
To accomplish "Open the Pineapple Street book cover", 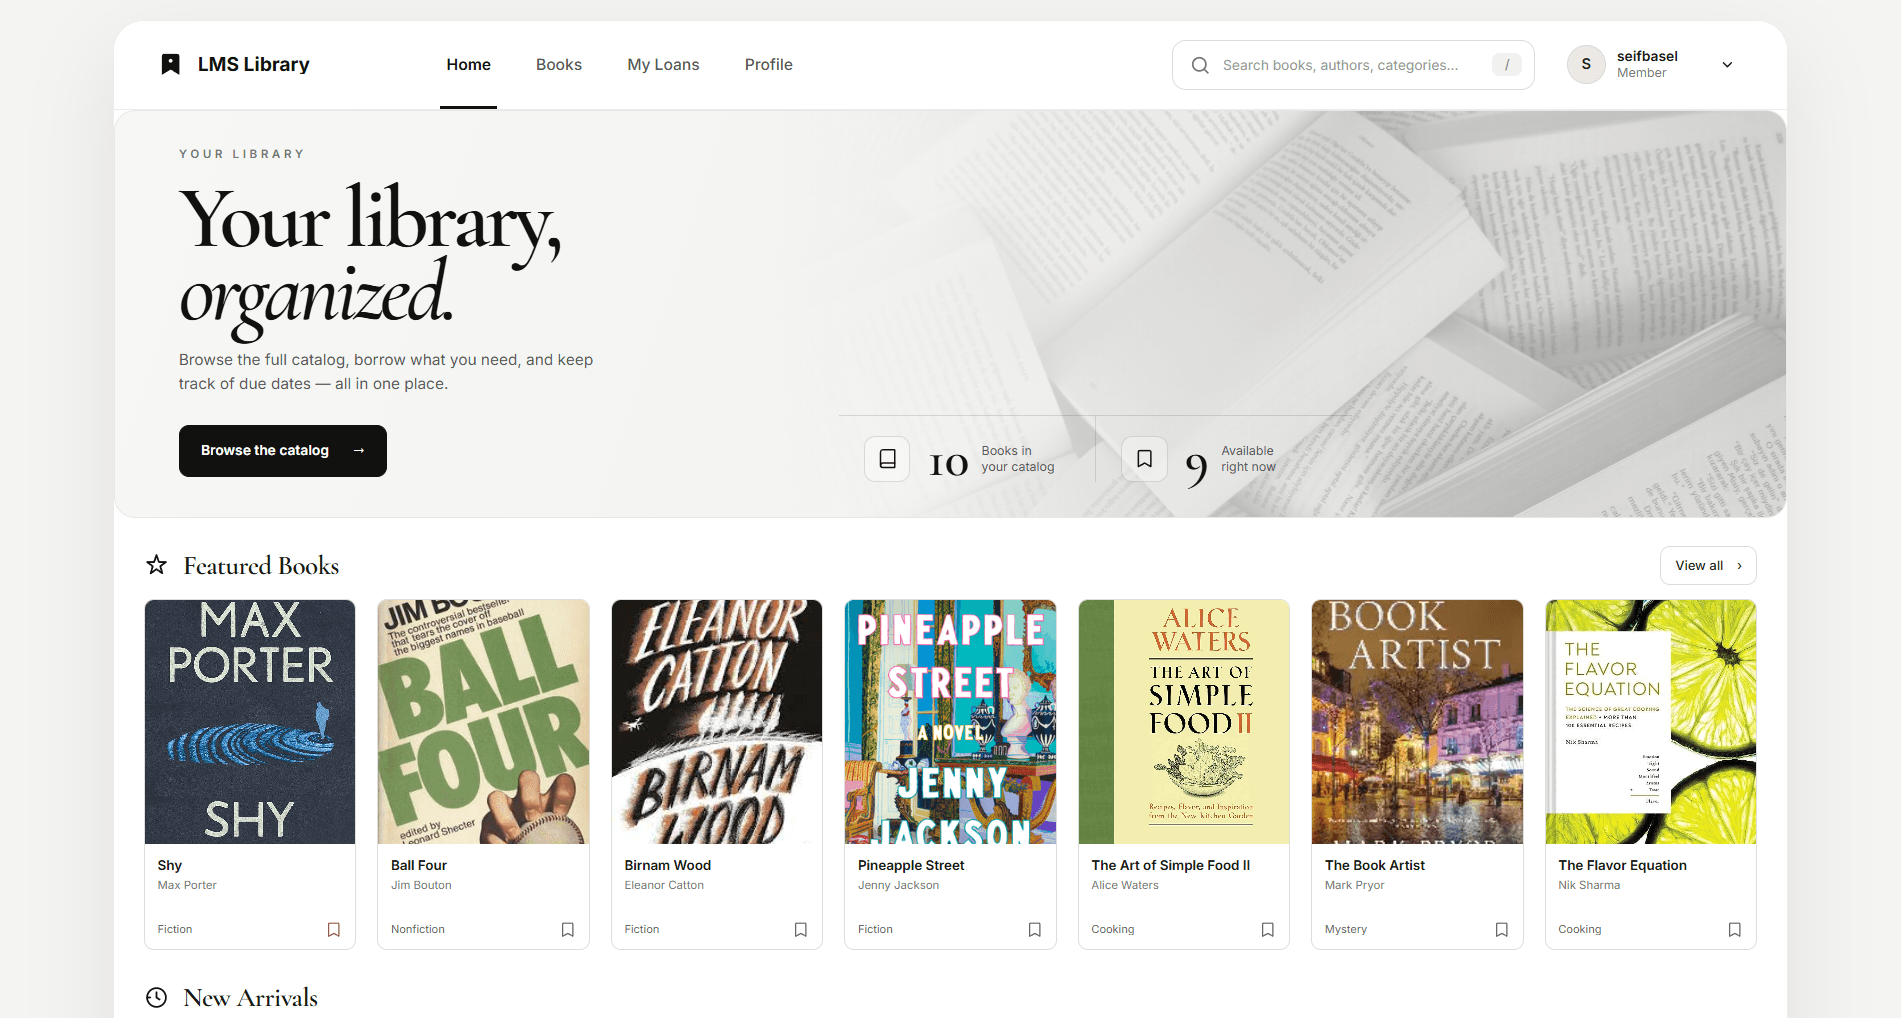I will (x=950, y=722).
